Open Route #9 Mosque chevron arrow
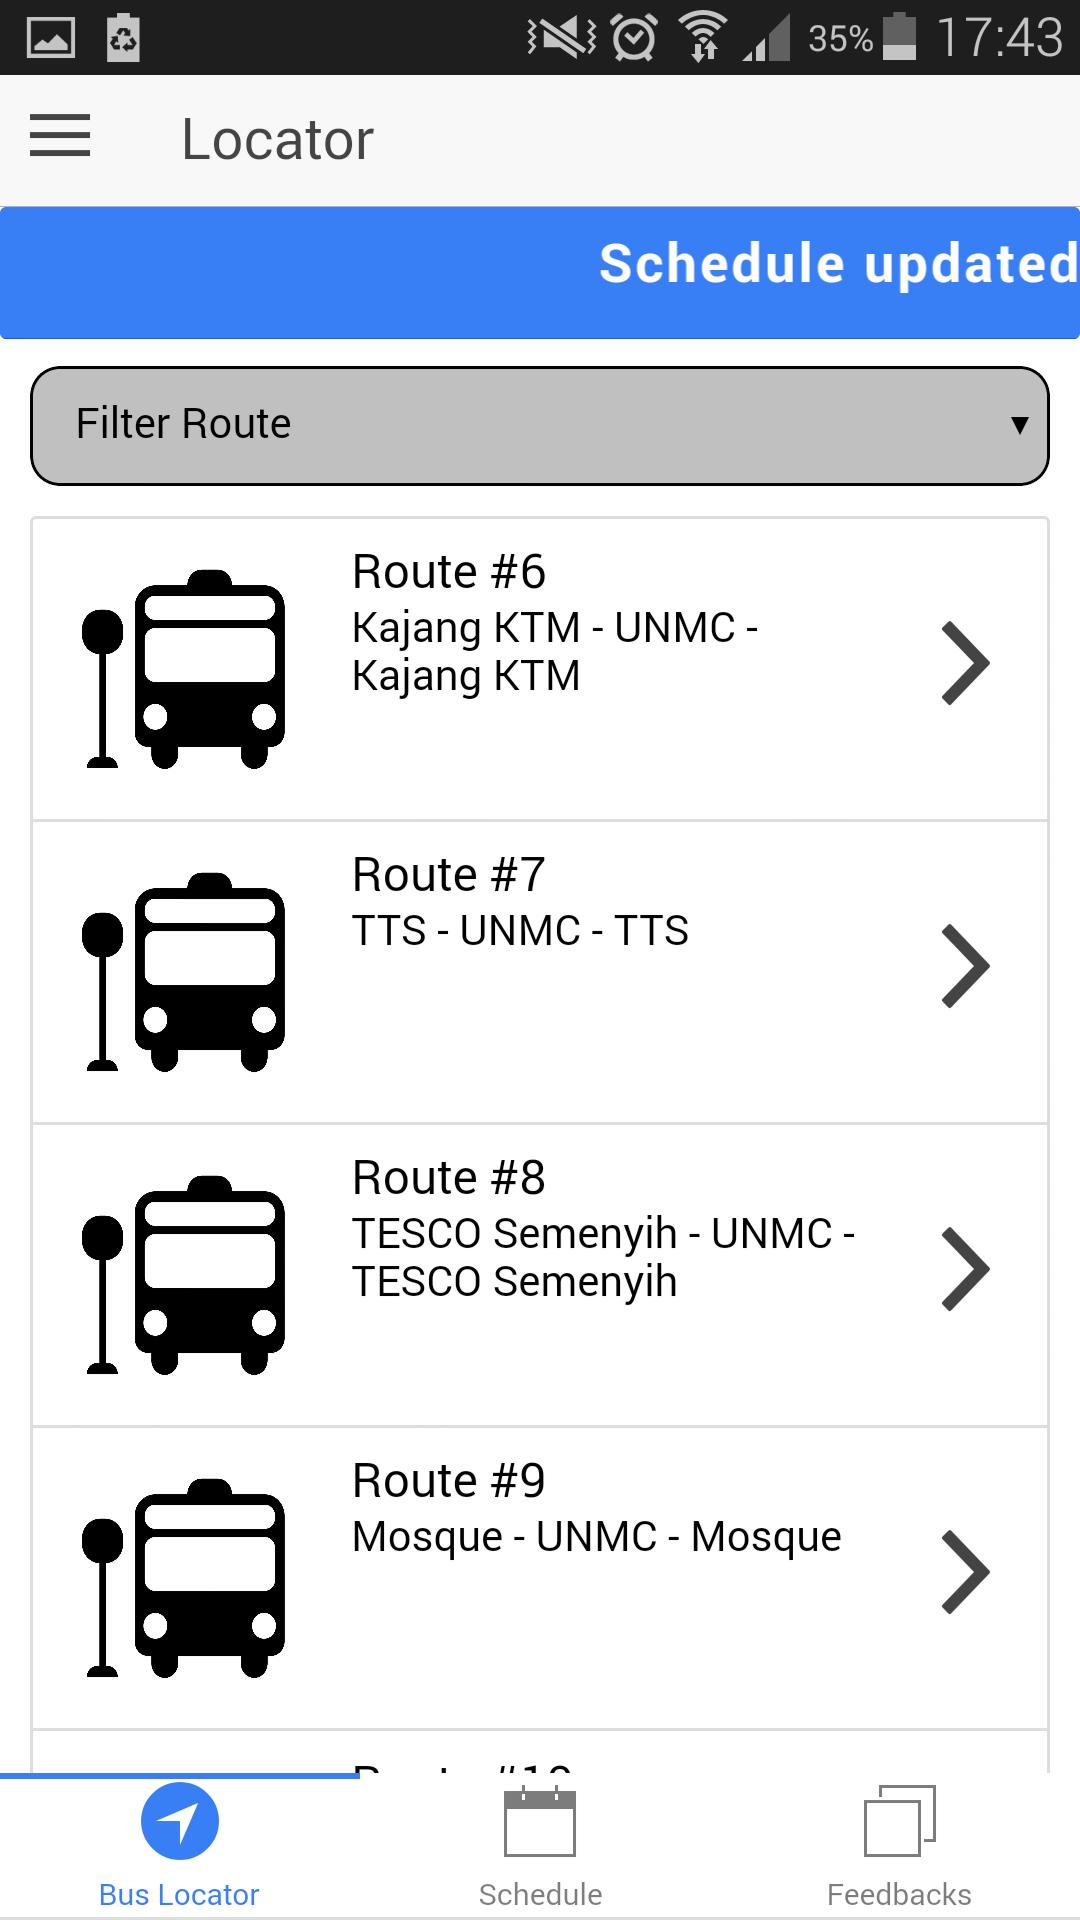Screen dimensions: 1080x1920 (965, 1573)
